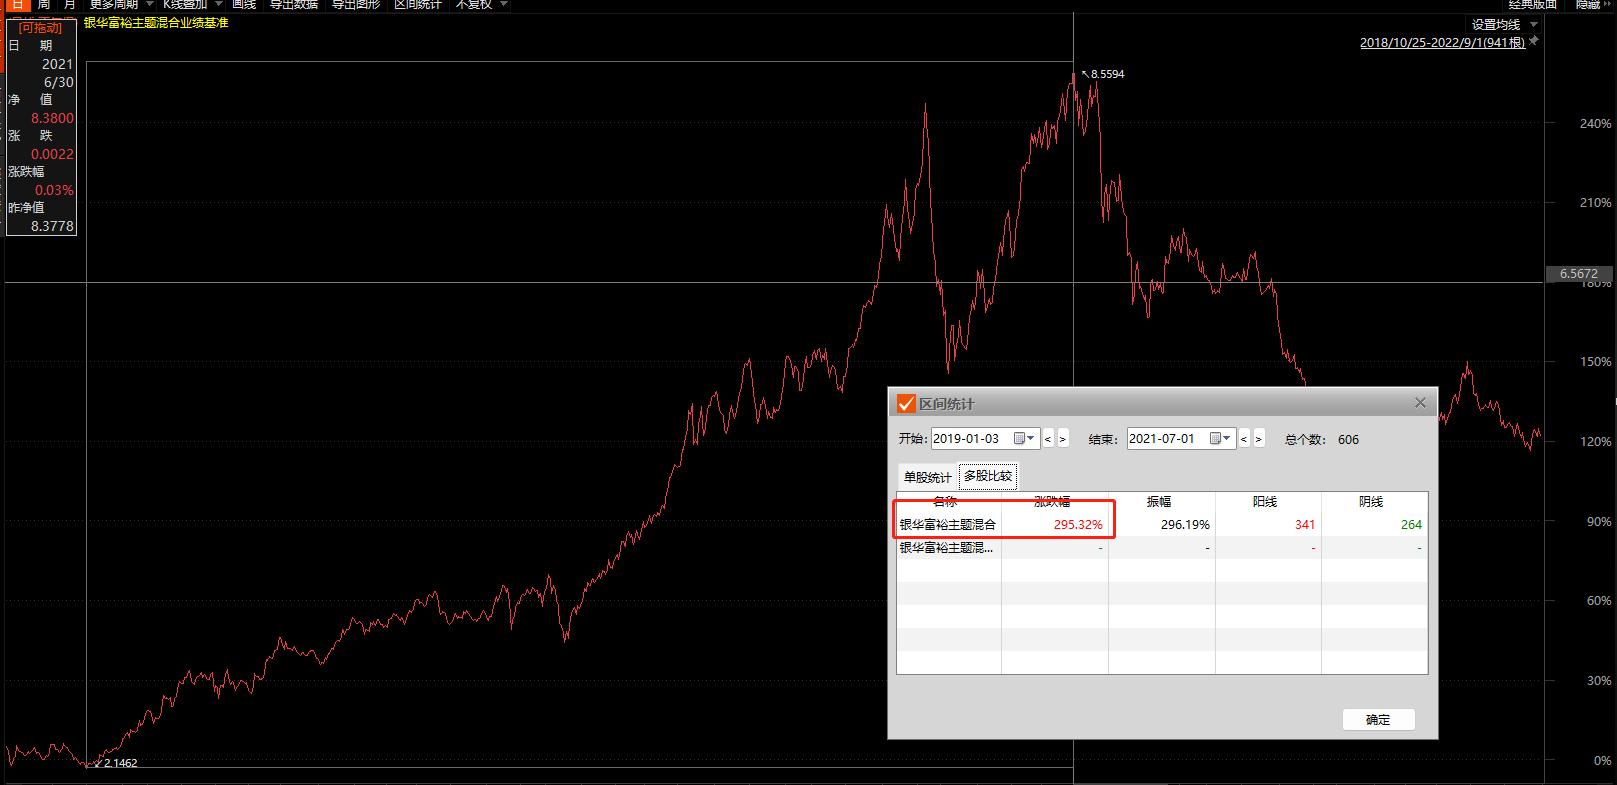
Task: Switch to daily 日 period tab
Action: tap(16, 5)
